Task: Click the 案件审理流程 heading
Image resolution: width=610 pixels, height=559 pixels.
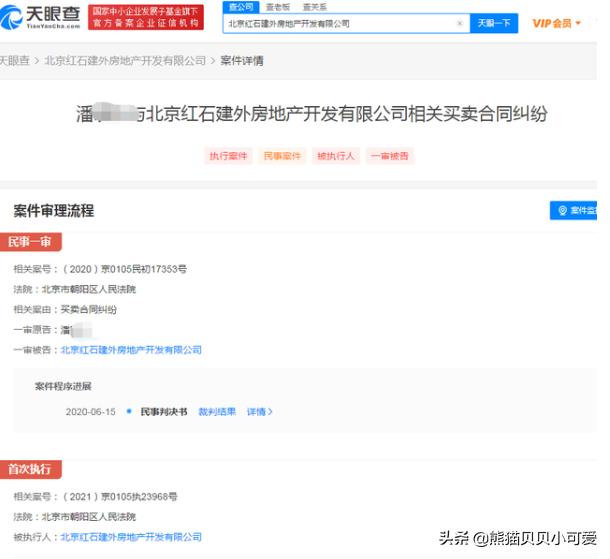Action: tap(54, 210)
